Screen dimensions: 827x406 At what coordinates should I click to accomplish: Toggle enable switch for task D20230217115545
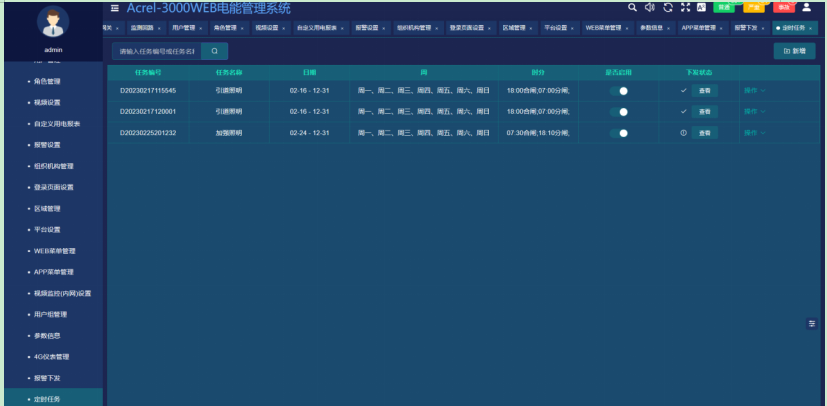coord(619,90)
